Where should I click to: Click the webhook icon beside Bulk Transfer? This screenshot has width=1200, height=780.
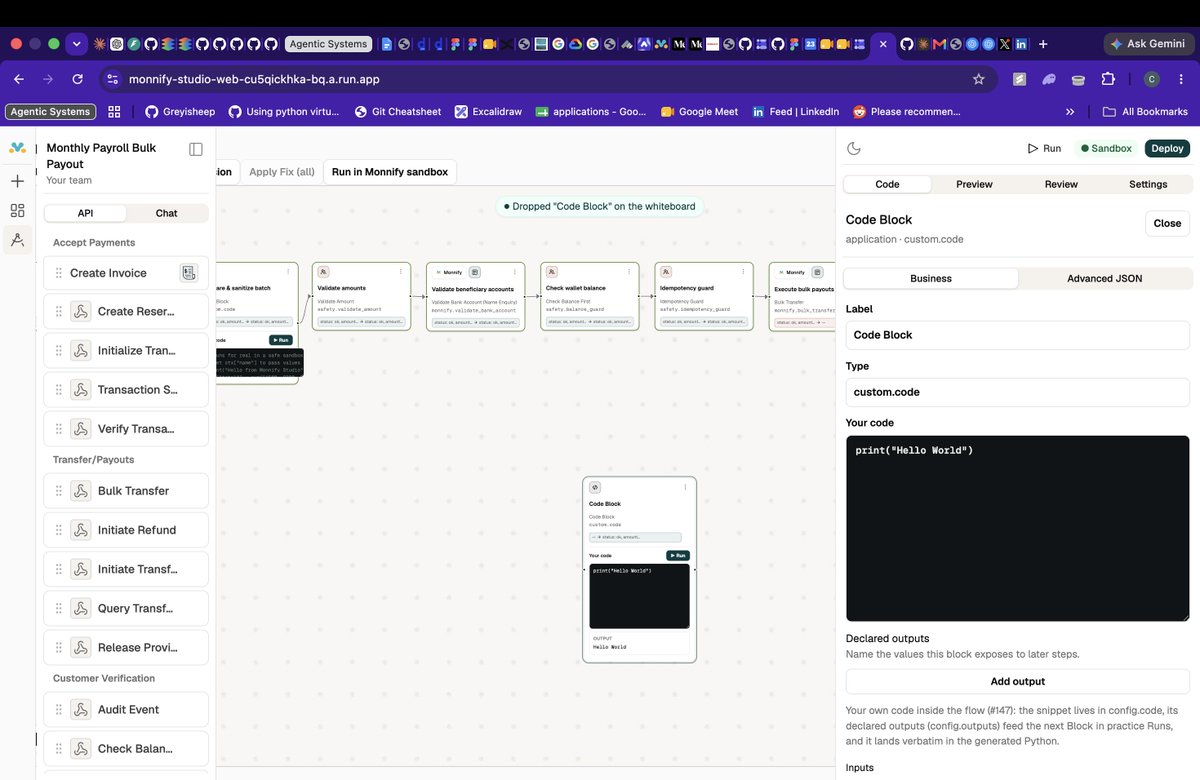81,491
